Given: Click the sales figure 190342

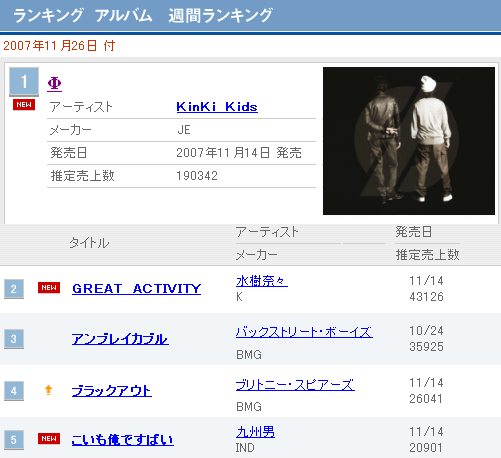Looking at the screenshot, I should (197, 176).
